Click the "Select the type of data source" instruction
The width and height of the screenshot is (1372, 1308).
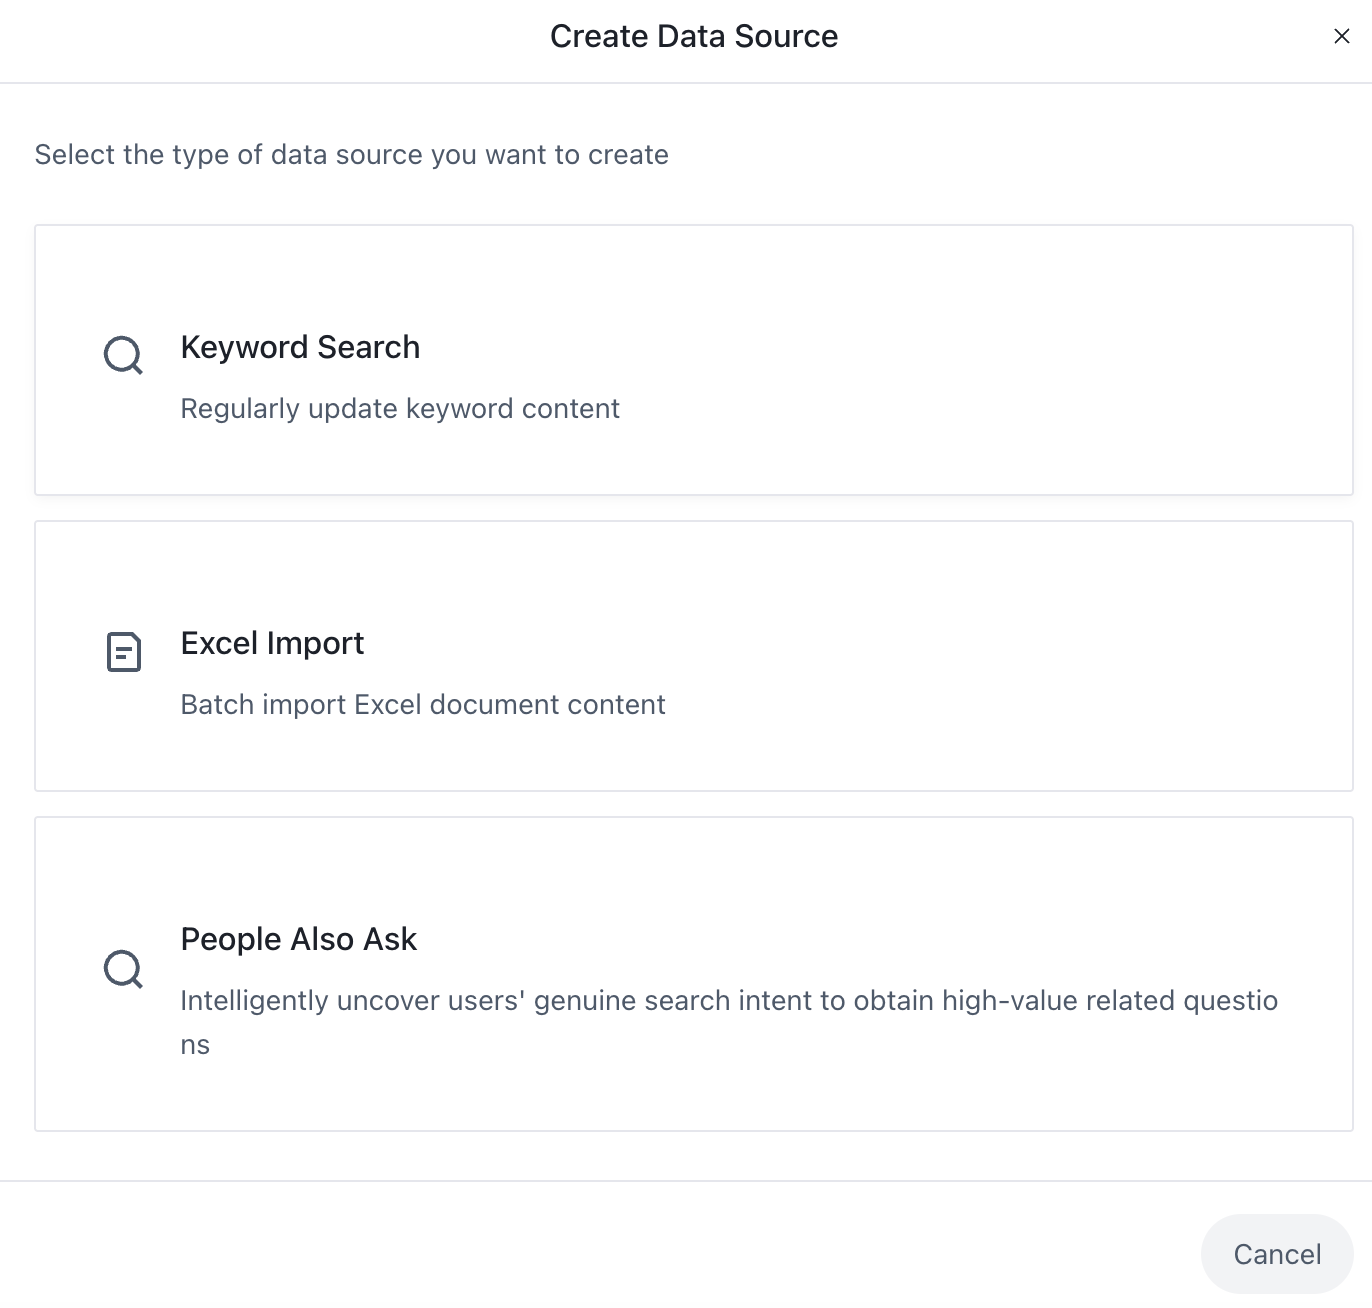pyautogui.click(x=351, y=155)
